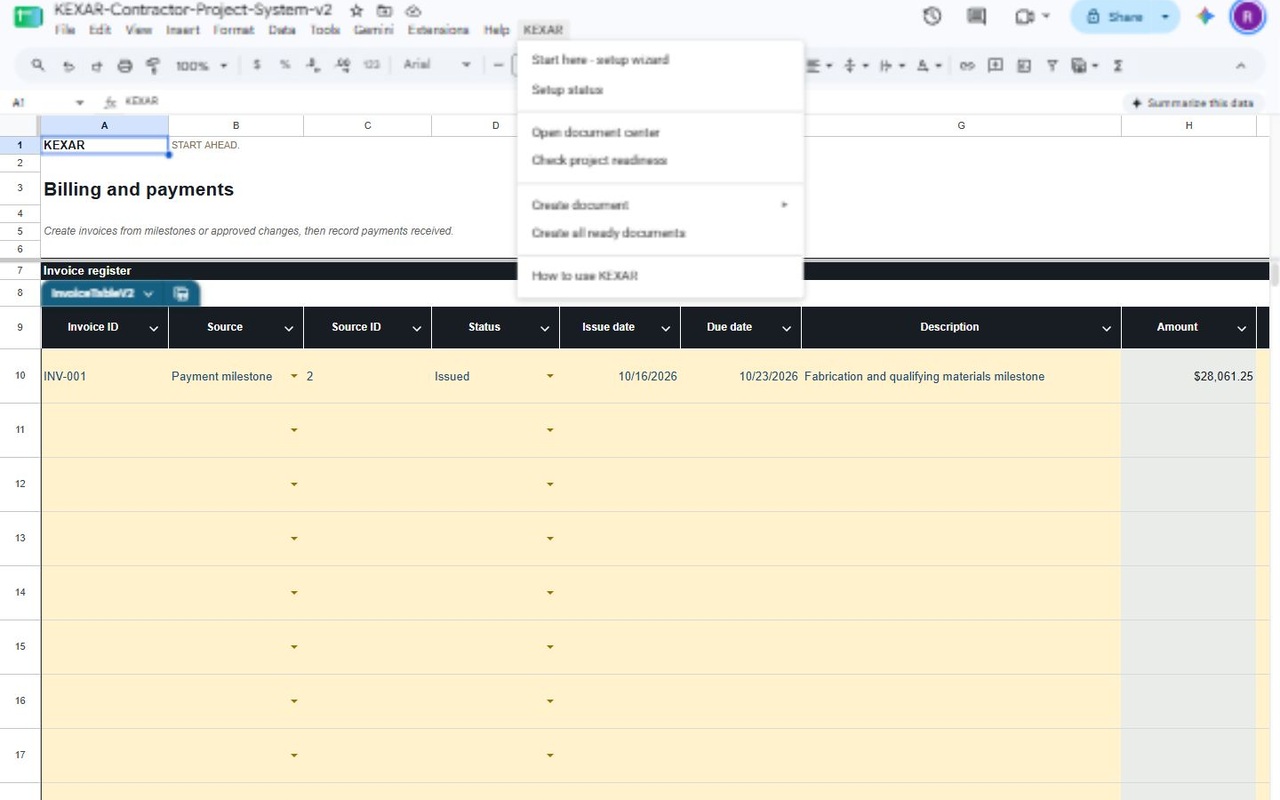Format as currency with dollar icon

click(x=257, y=65)
